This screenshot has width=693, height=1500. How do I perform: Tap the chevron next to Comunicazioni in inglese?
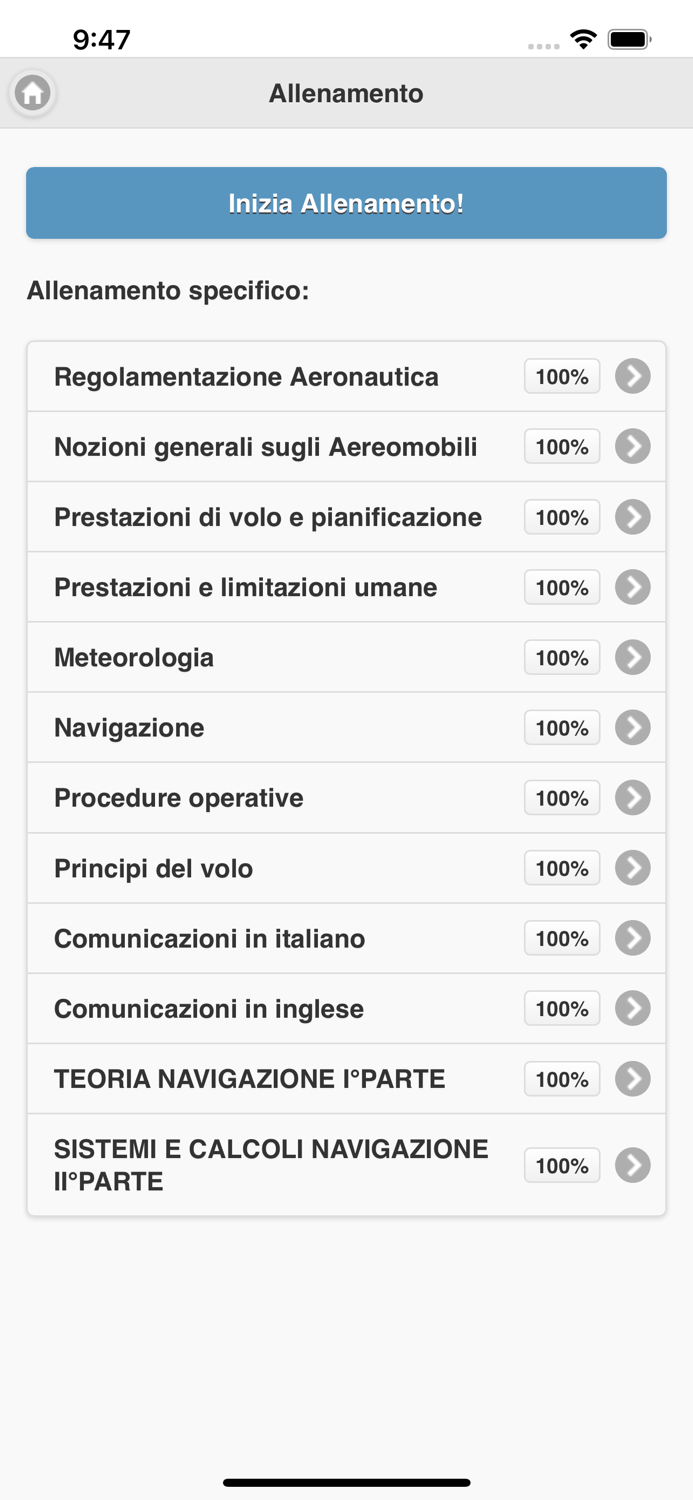click(633, 1008)
